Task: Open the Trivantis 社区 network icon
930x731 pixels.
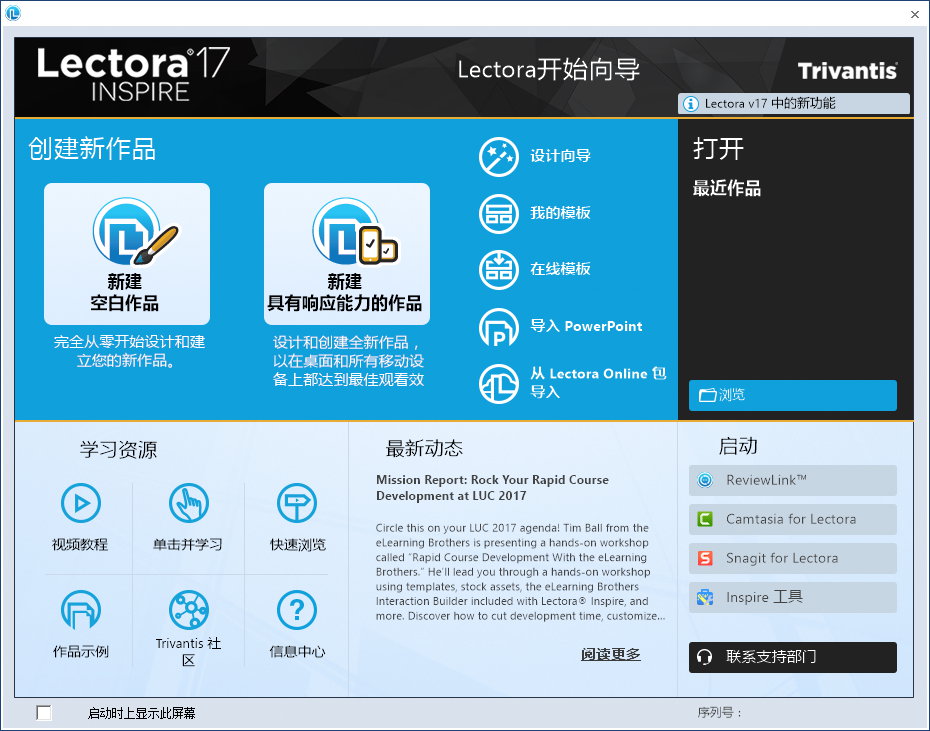Action: point(189,610)
